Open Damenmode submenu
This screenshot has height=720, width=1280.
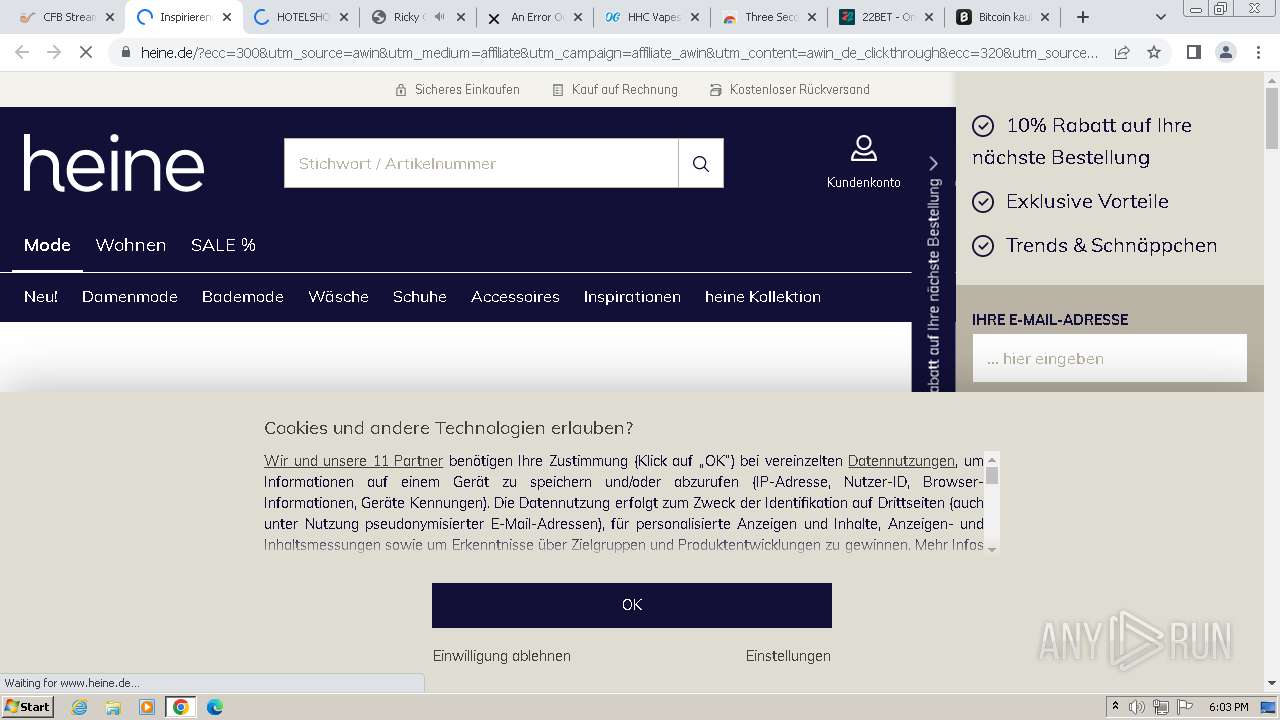pos(130,297)
